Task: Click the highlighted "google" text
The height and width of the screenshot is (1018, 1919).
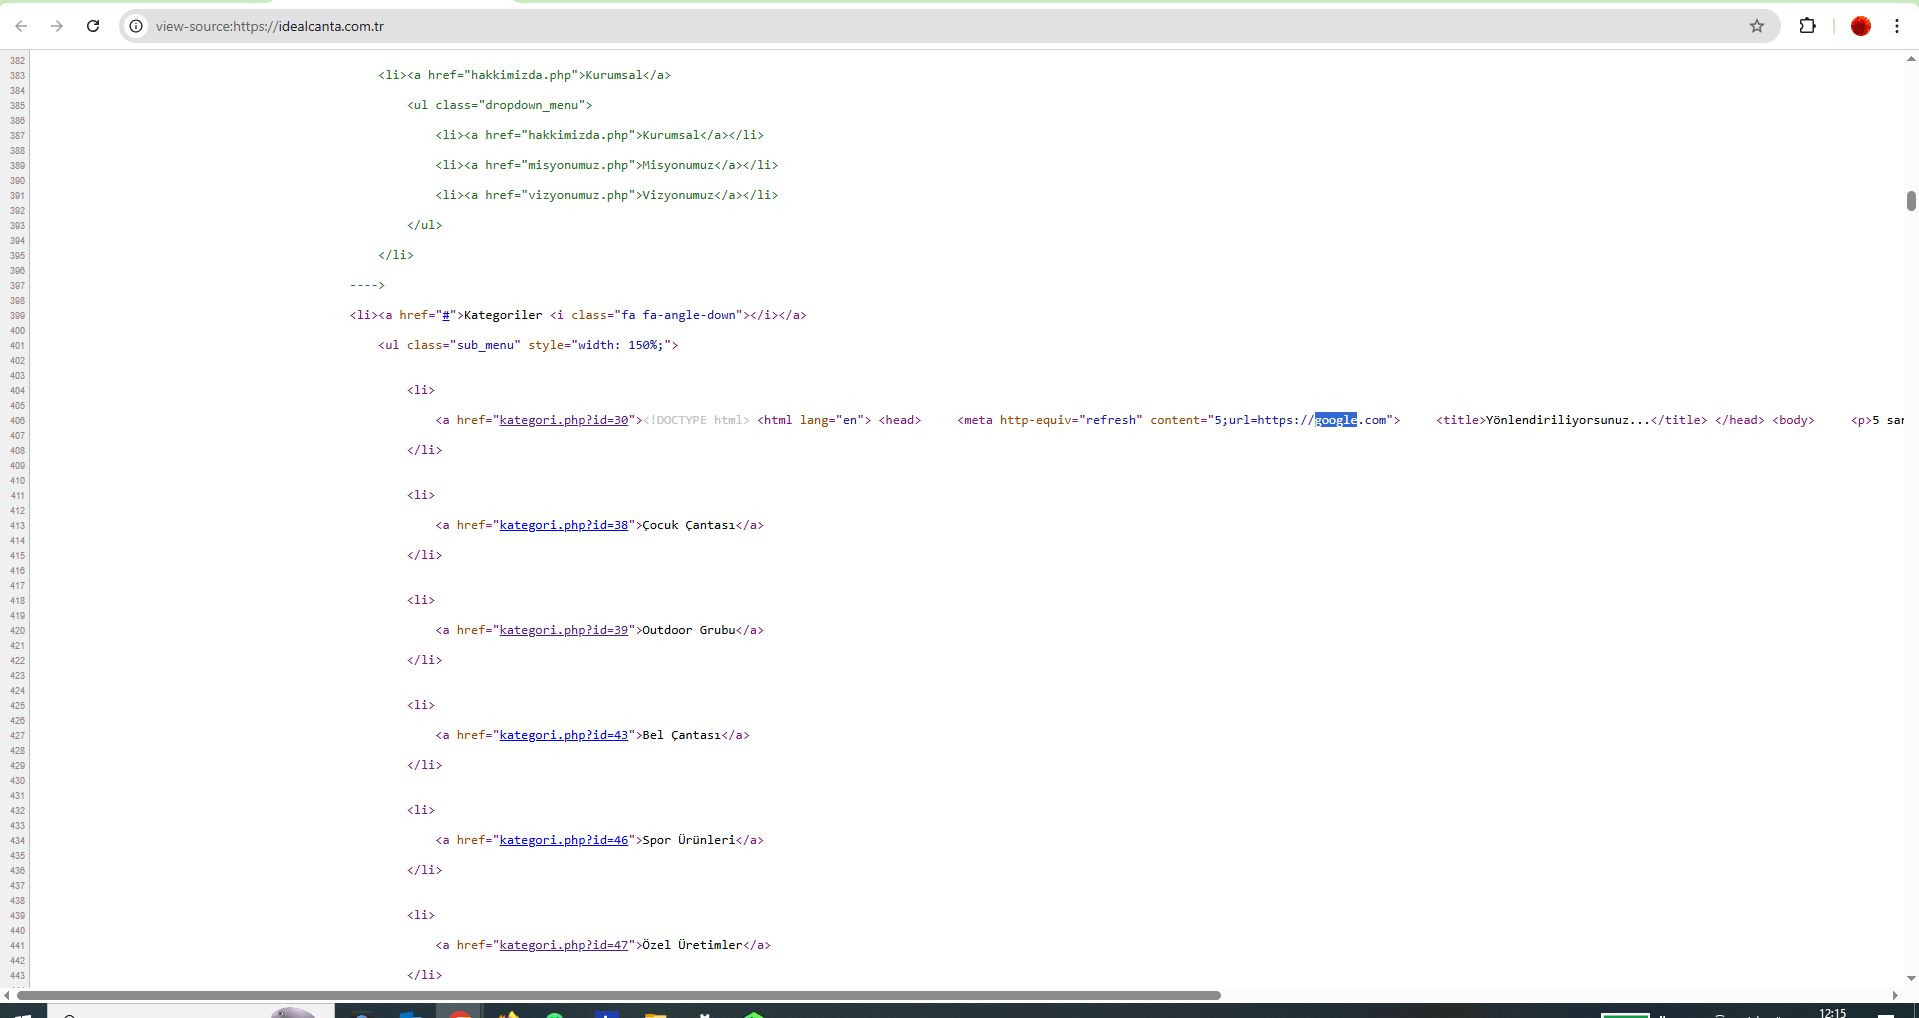Action: [x=1336, y=420]
